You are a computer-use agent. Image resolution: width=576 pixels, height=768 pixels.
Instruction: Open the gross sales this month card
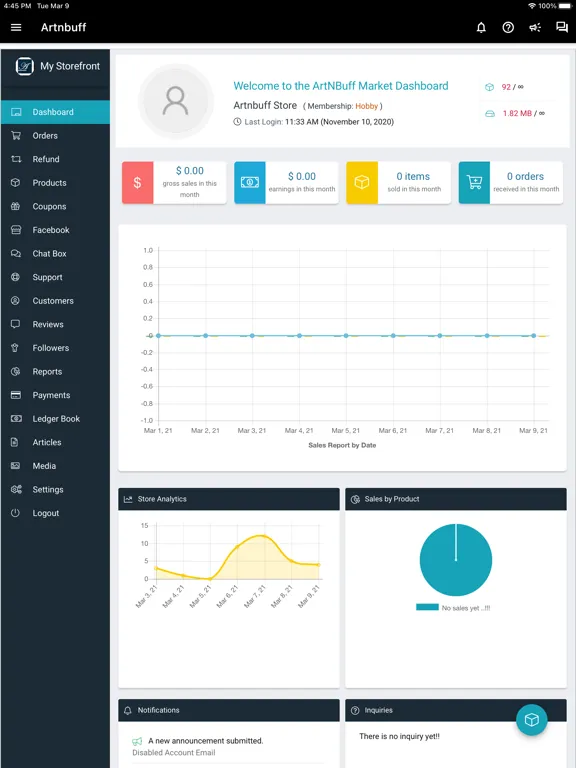point(174,183)
